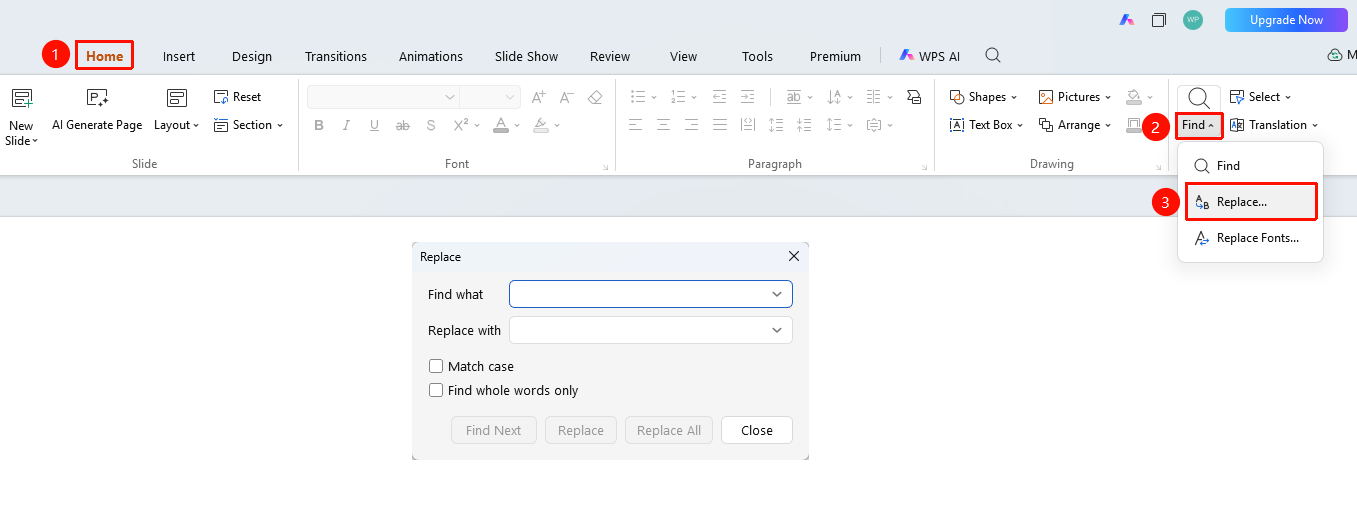Enable the Match case checkbox
The image size is (1357, 508).
pyautogui.click(x=436, y=367)
